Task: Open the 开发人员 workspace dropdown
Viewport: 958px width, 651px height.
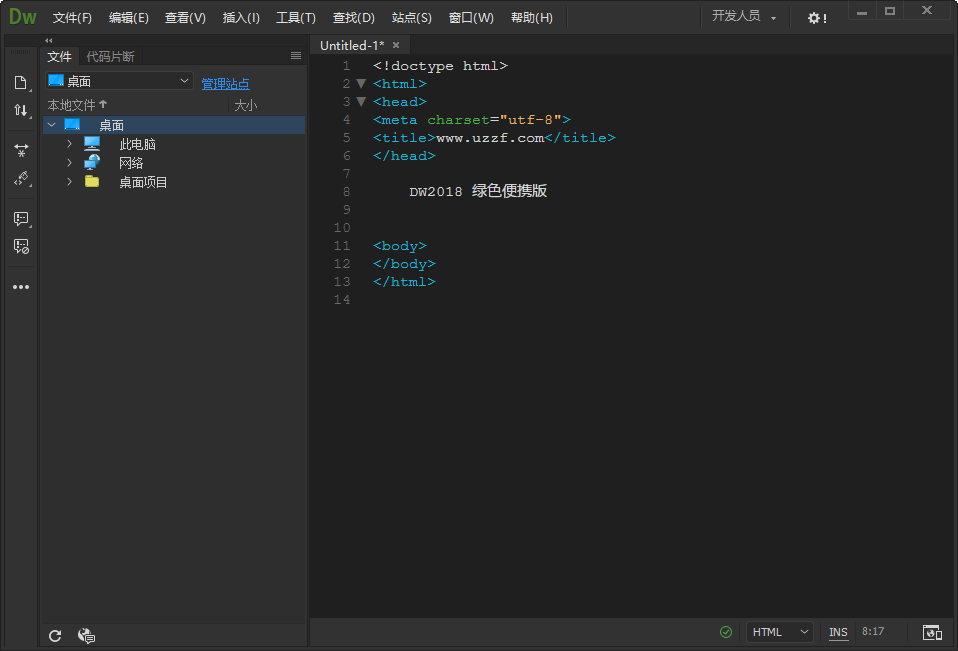Action: click(x=744, y=16)
